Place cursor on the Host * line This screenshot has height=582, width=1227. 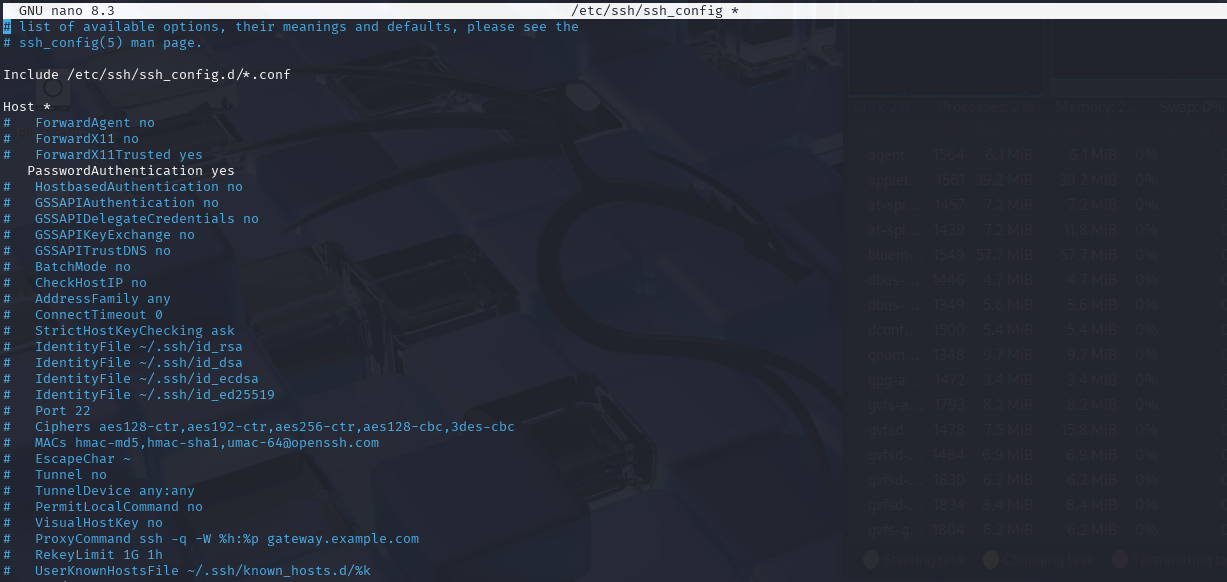(27, 107)
